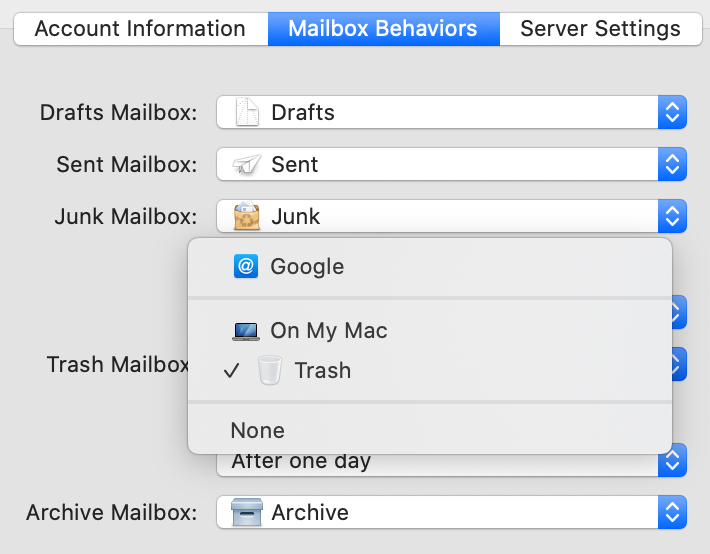Viewport: 710px width, 554px height.
Task: Click the Drafts dropdown stepper arrows
Action: click(672, 112)
